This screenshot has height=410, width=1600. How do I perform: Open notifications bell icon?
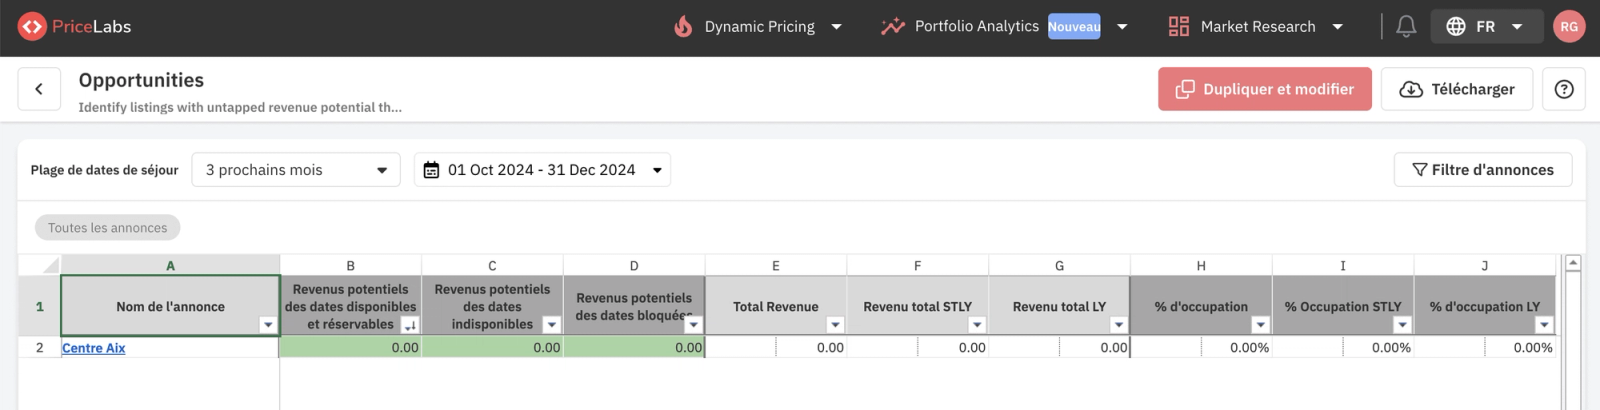1406,27
